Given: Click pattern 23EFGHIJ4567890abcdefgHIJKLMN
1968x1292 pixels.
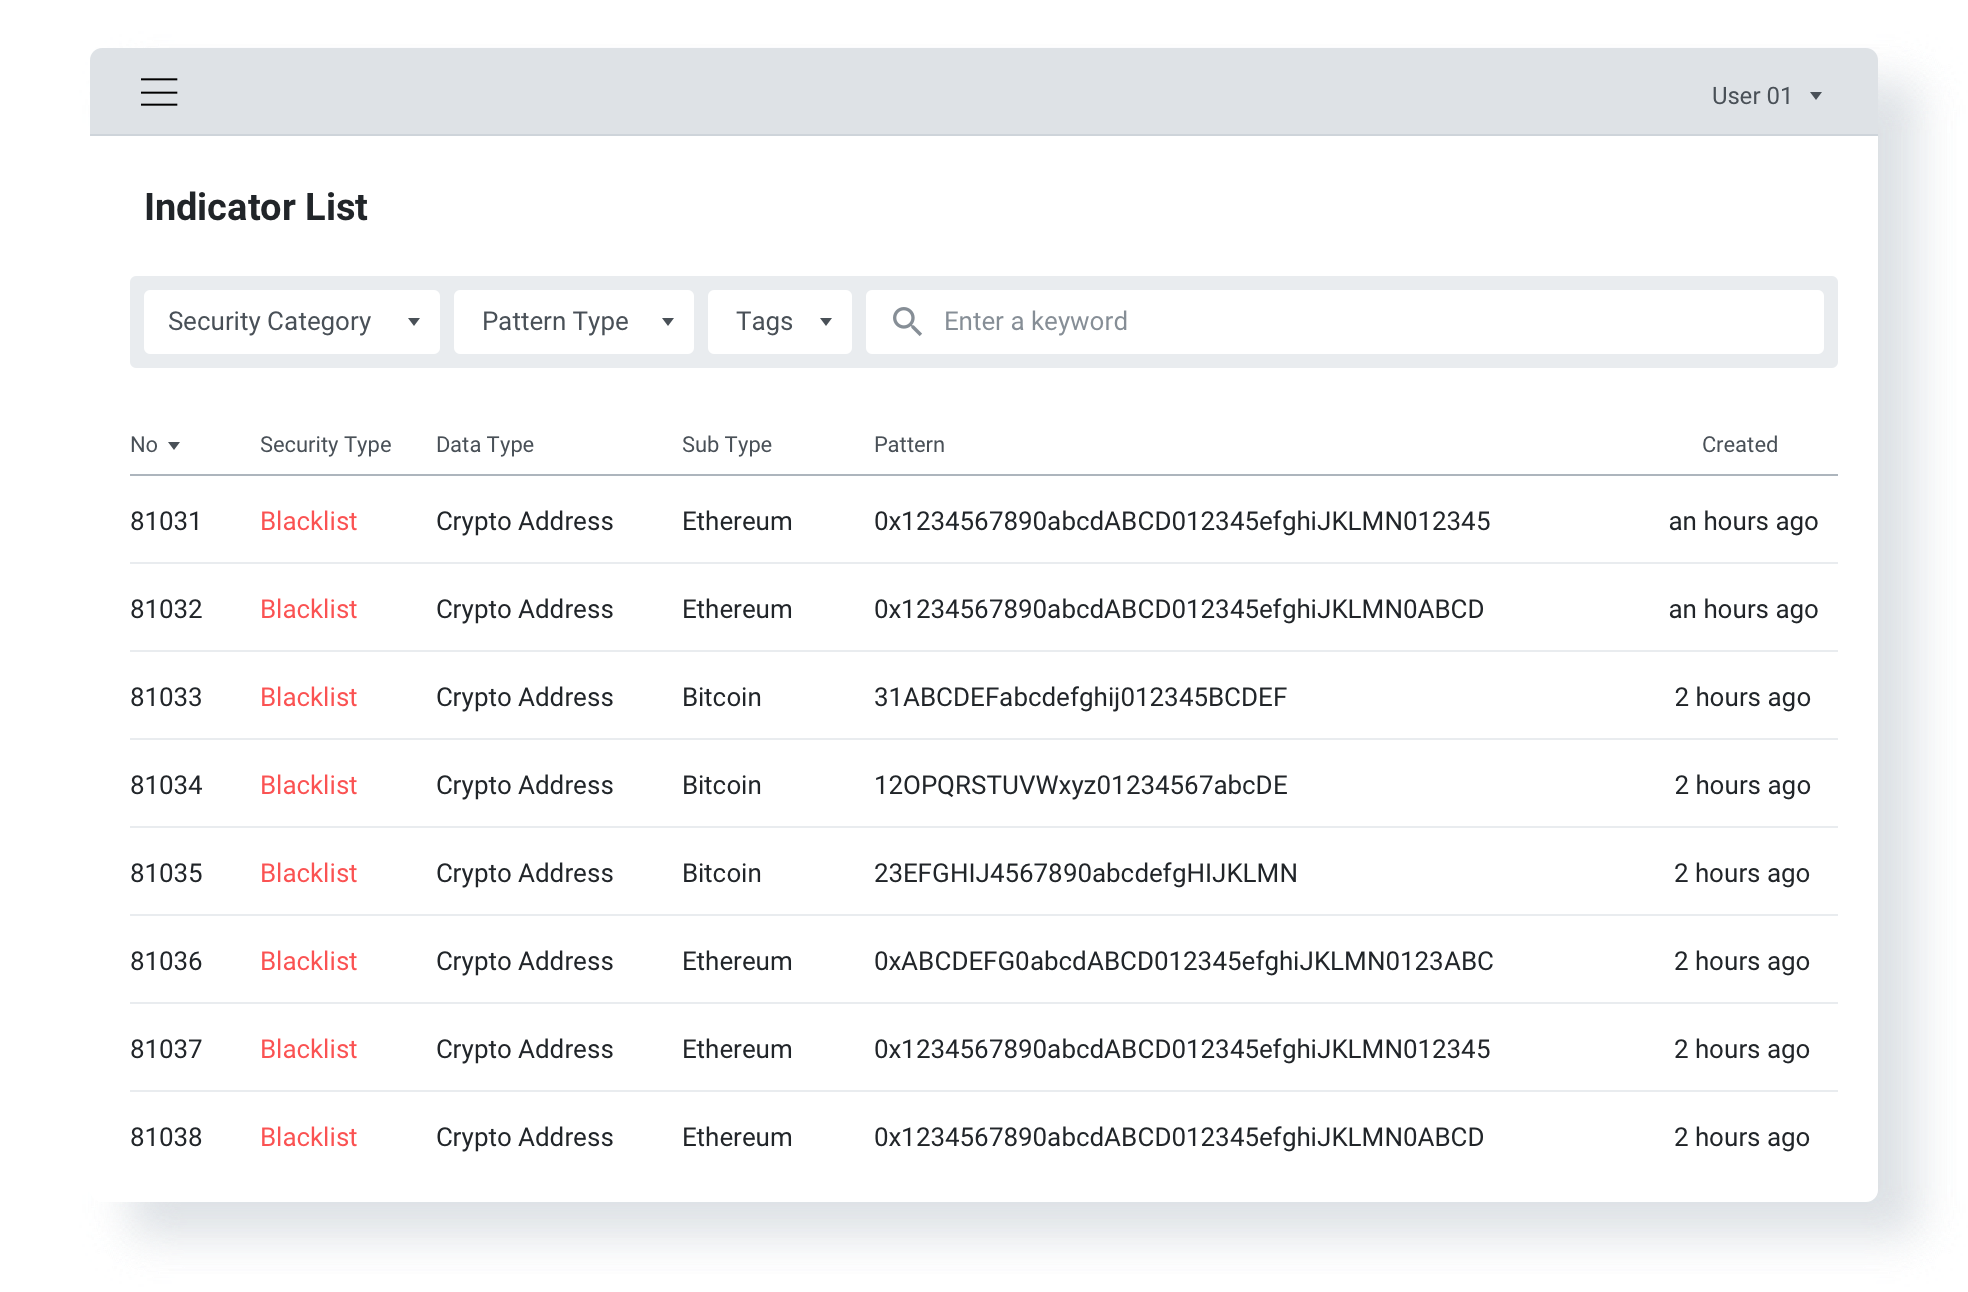Looking at the screenshot, I should pos(1085,874).
